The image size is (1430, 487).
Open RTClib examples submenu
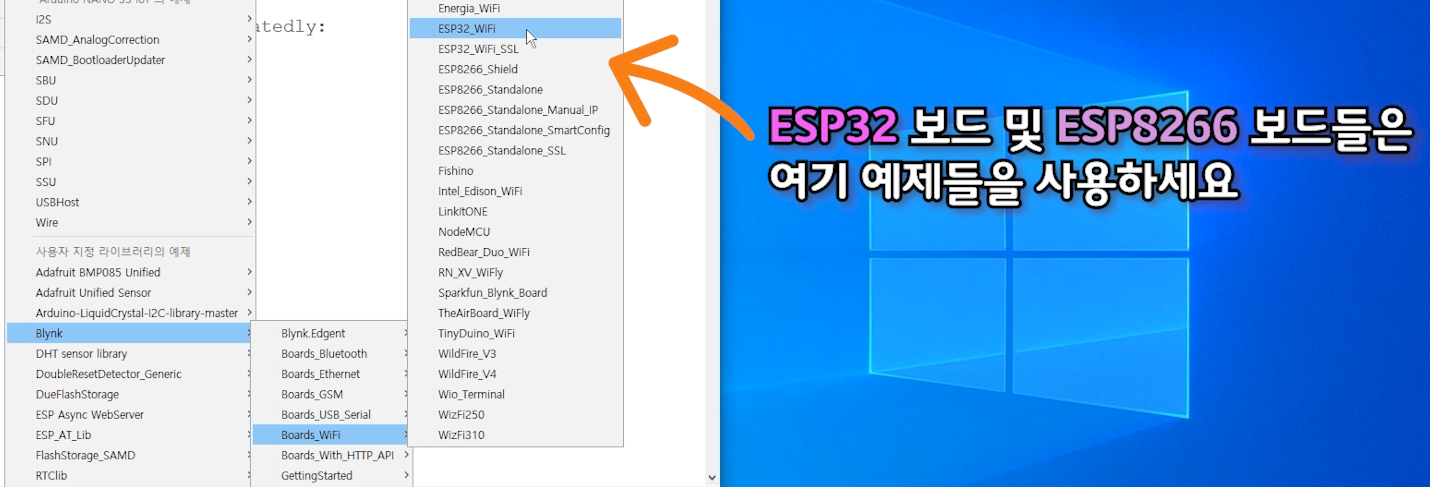point(131,476)
